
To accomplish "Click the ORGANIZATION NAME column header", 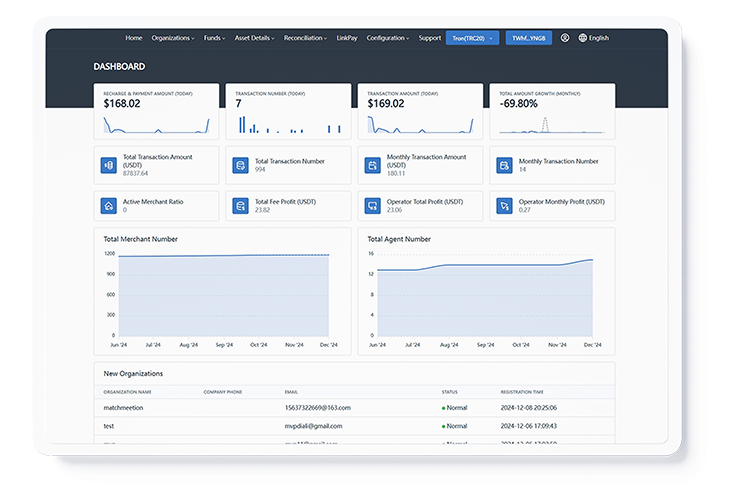I will tap(127, 392).
